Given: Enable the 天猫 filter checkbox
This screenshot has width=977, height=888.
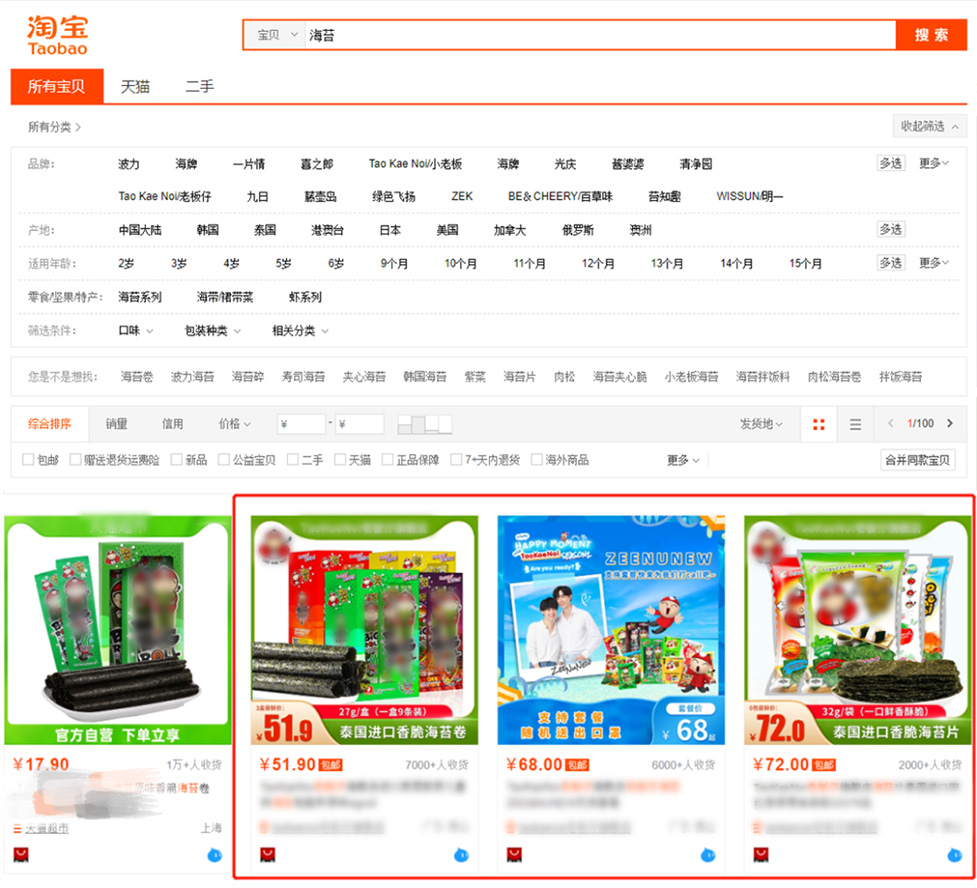Looking at the screenshot, I should tap(340, 460).
